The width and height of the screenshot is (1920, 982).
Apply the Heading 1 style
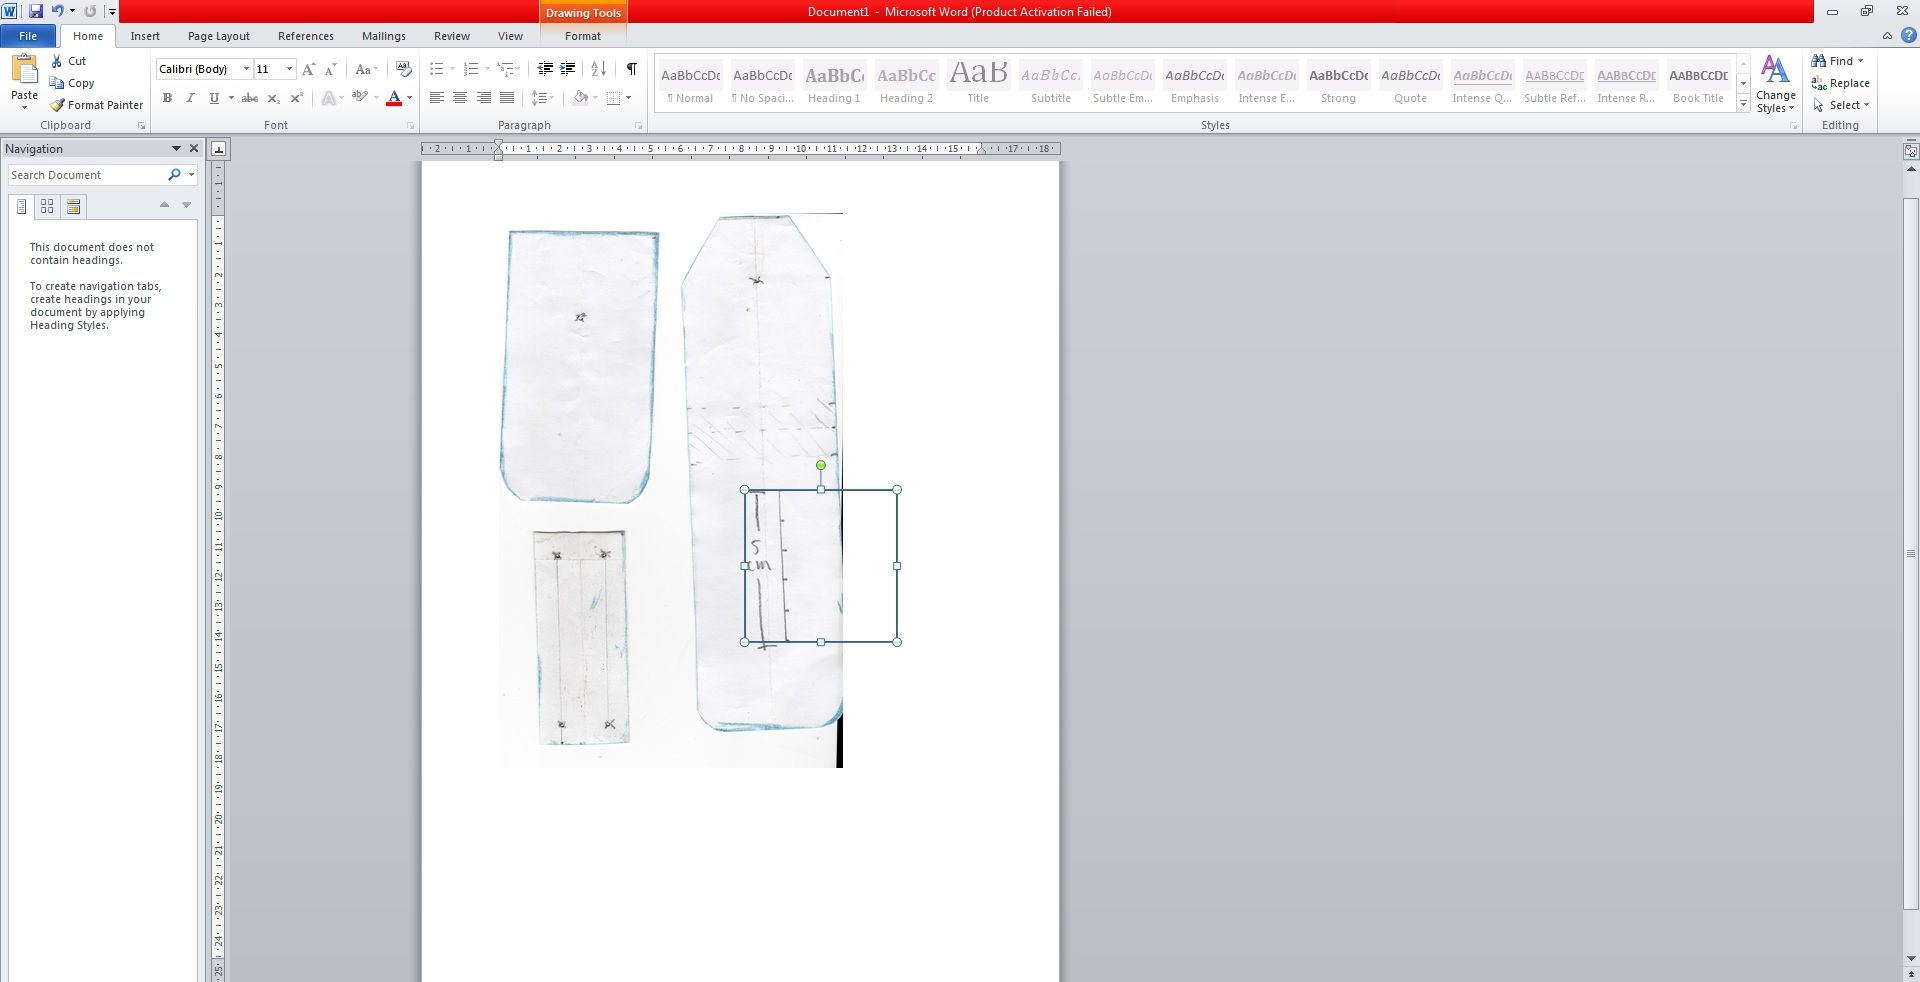834,83
